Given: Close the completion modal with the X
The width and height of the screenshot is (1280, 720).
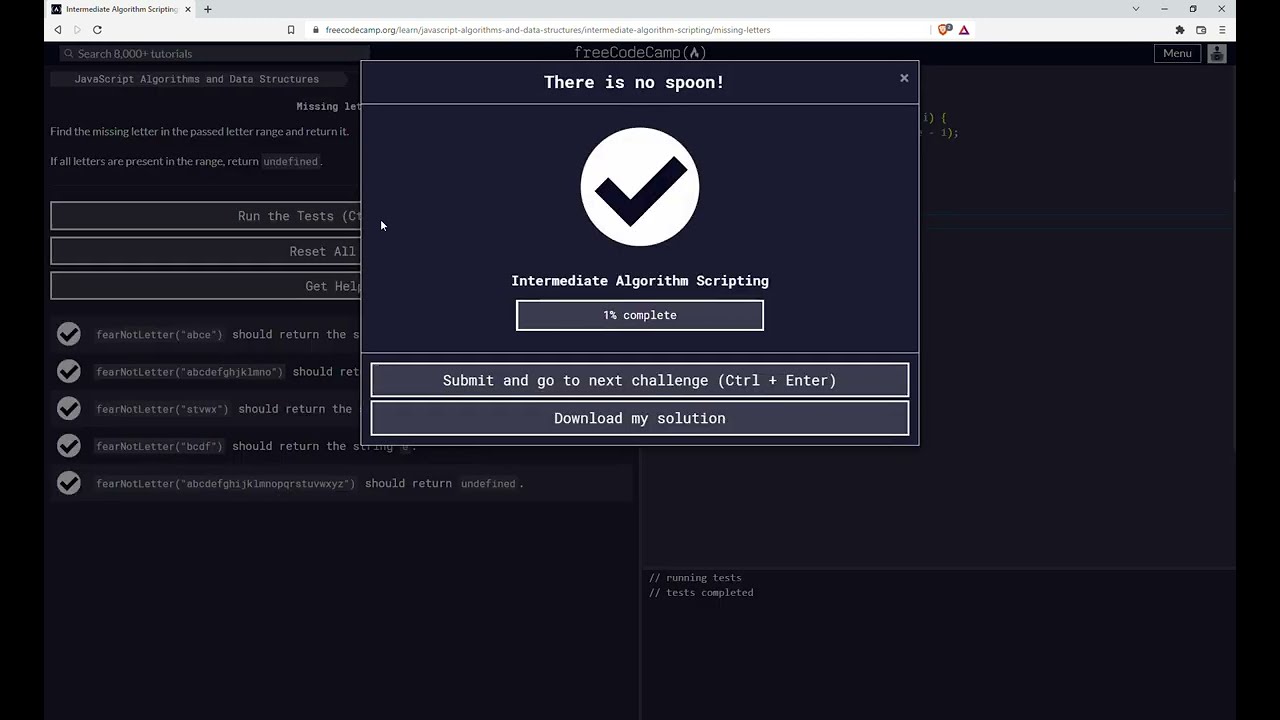Looking at the screenshot, I should (904, 78).
